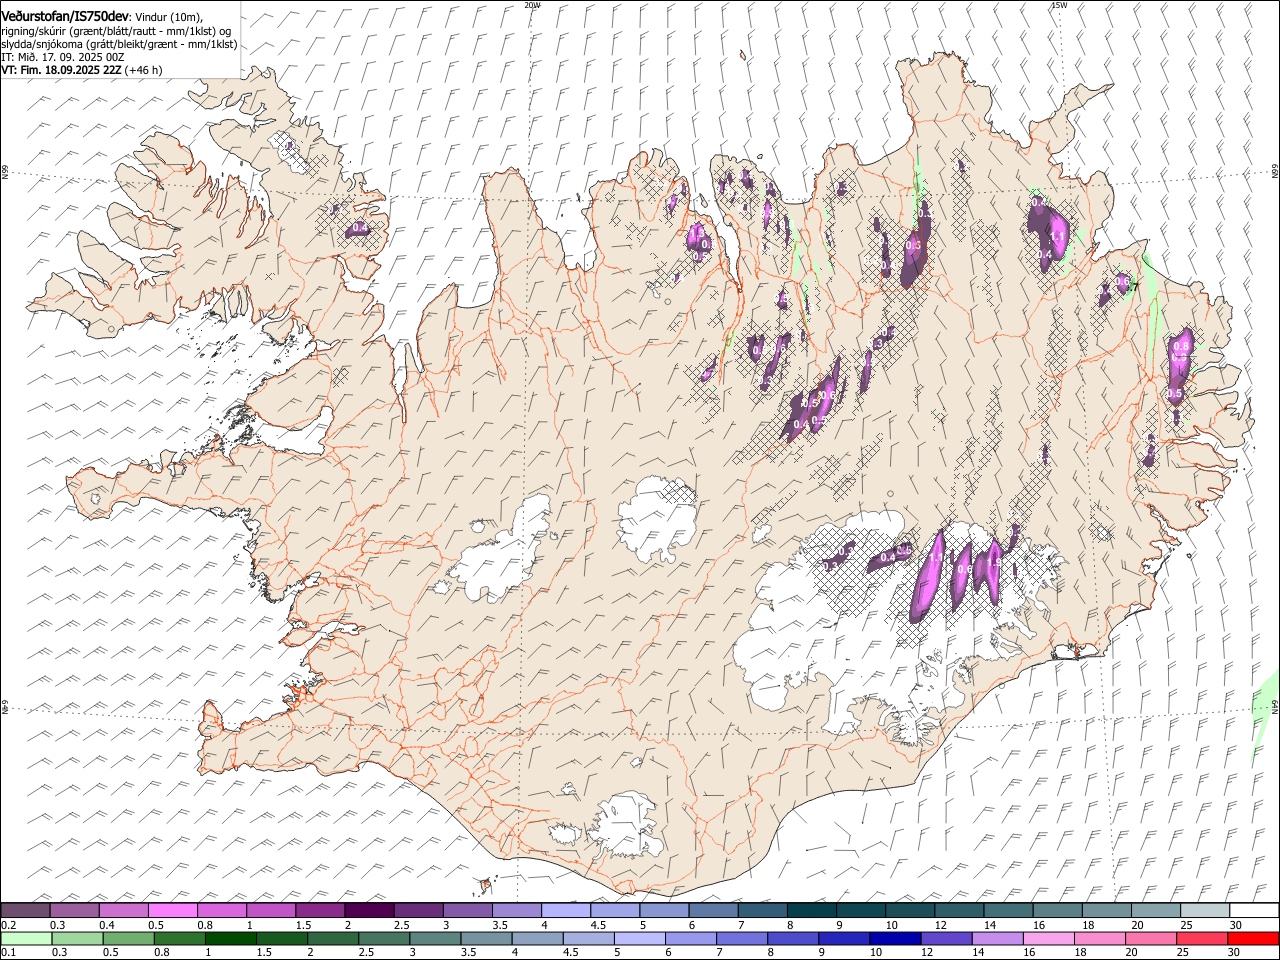Image resolution: width=1280 pixels, height=960 pixels.
Task: Pick the darkest green 1 swatch, lower legend
Action: (230, 938)
